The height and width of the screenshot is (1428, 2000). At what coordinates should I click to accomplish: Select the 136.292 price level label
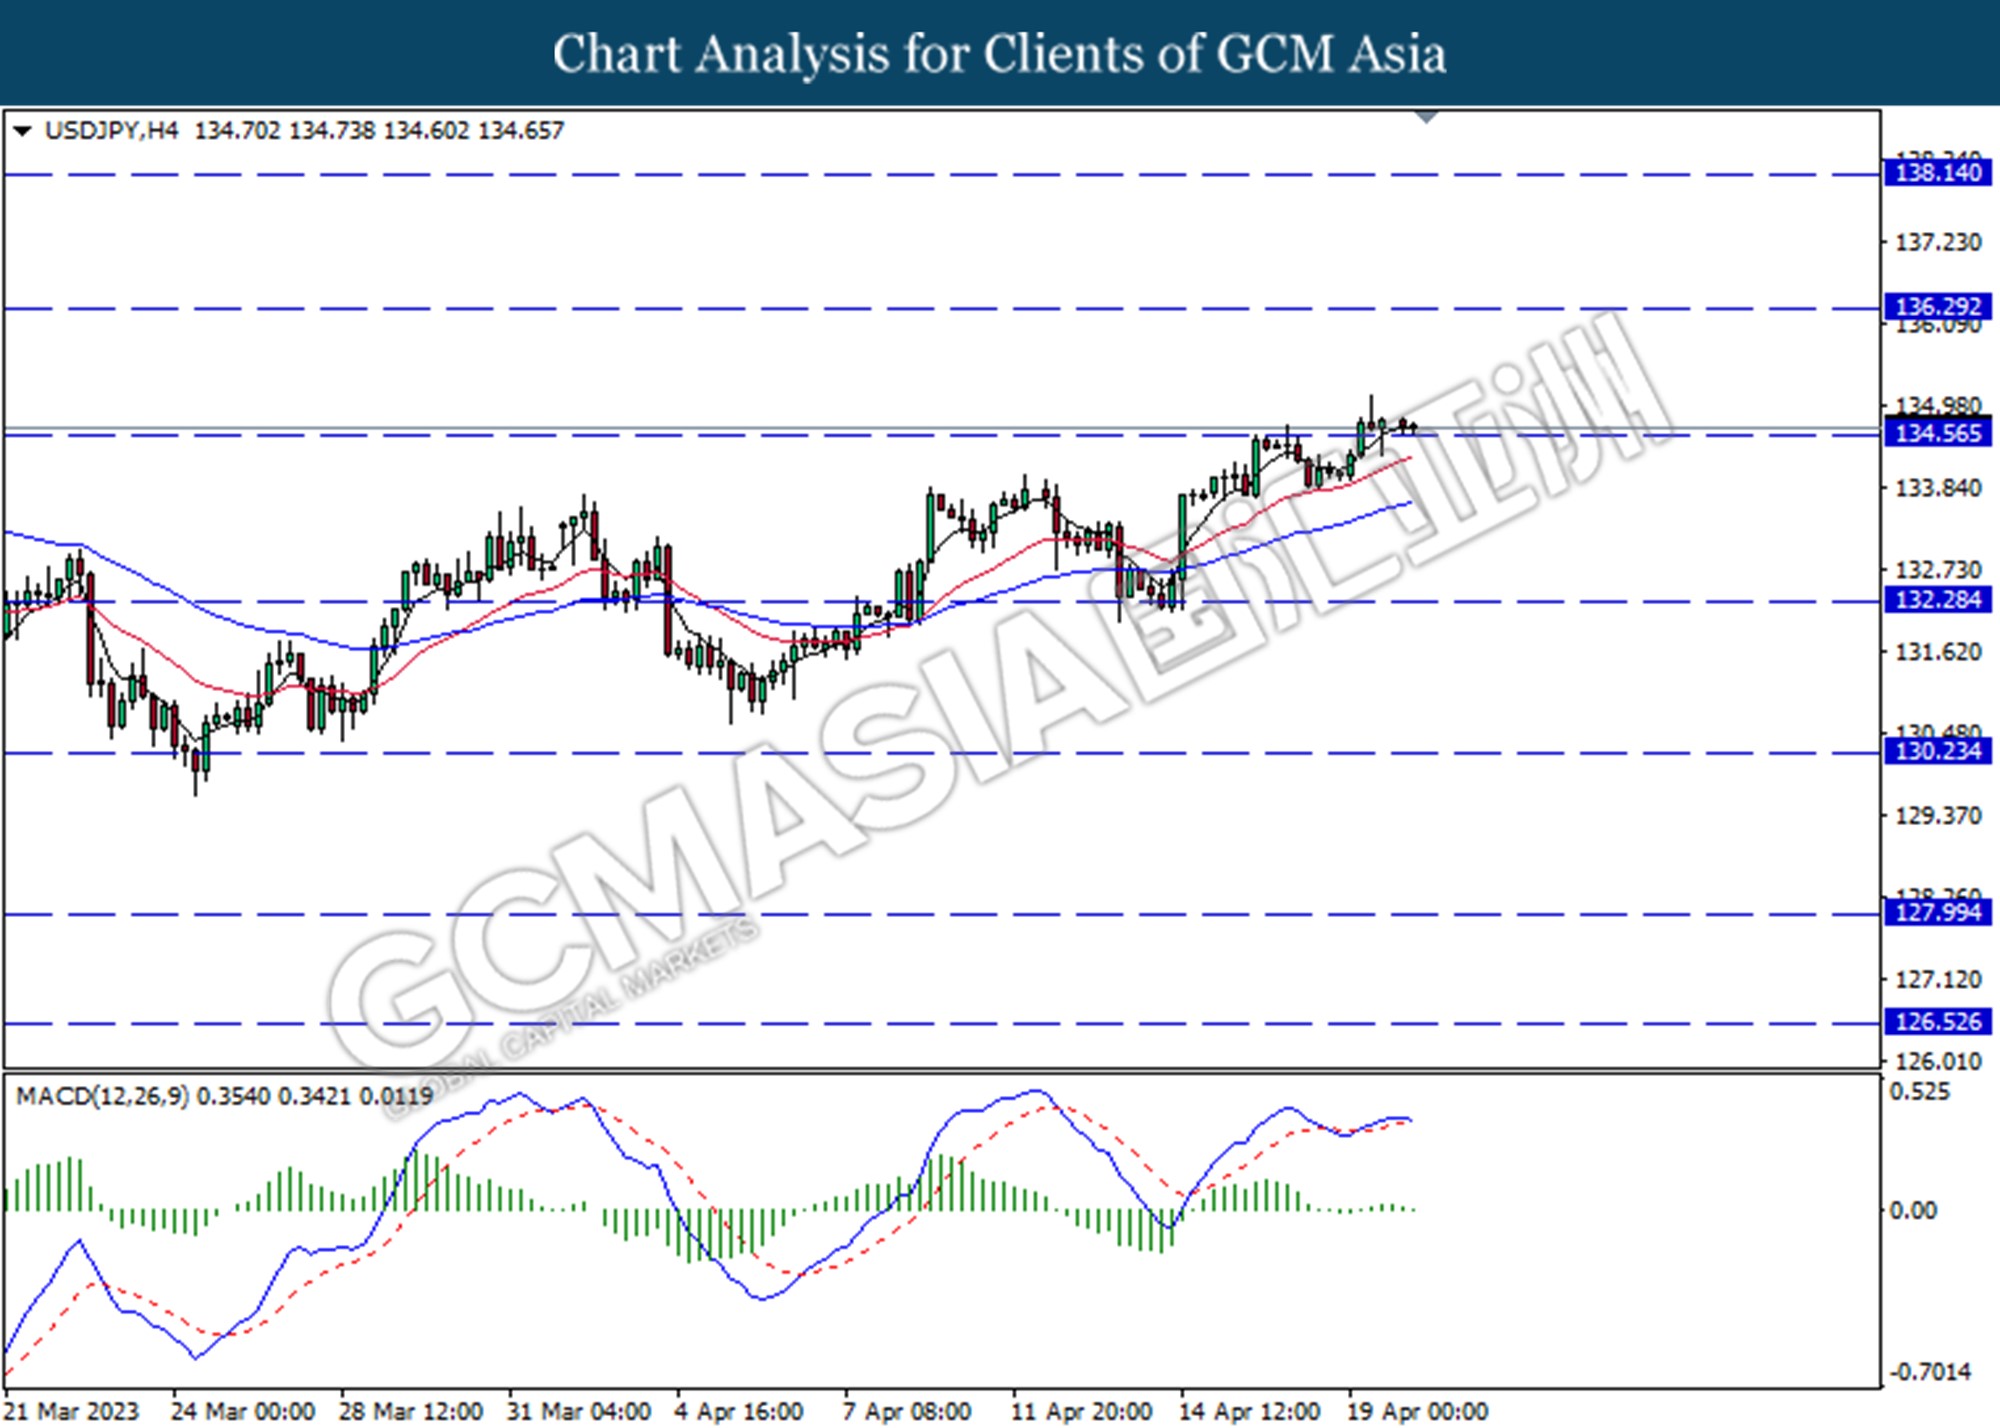[x=1938, y=307]
